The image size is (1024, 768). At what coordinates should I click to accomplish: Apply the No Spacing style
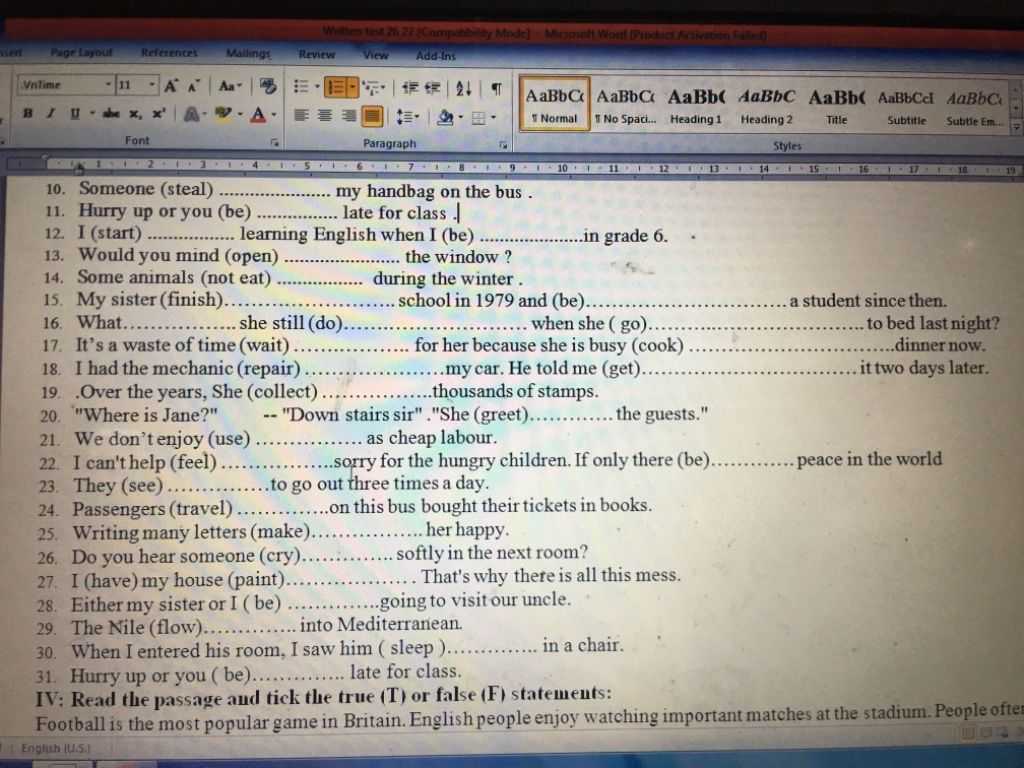(x=625, y=105)
